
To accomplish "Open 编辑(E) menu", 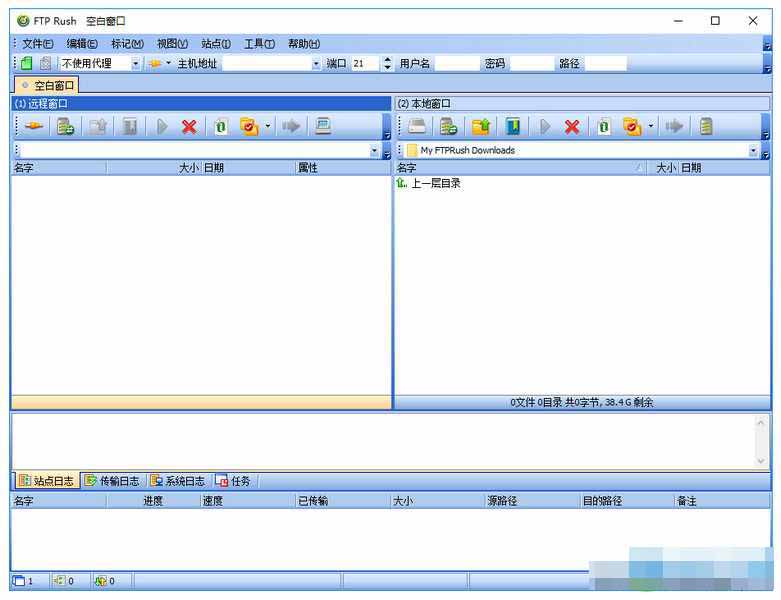I will (82, 44).
